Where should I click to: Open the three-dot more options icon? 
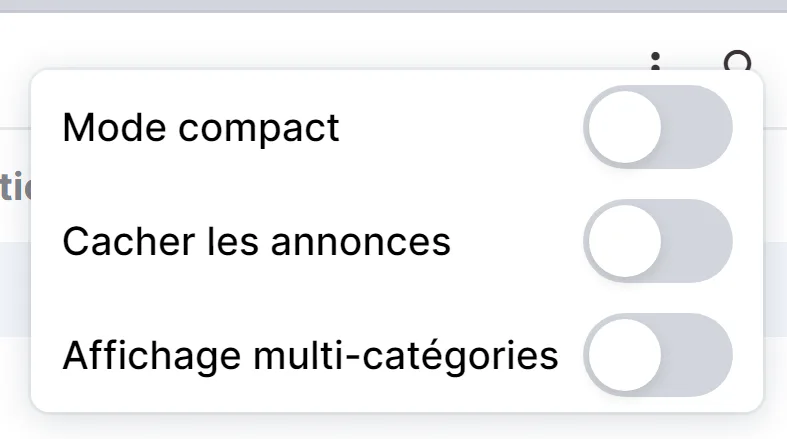coord(655,61)
